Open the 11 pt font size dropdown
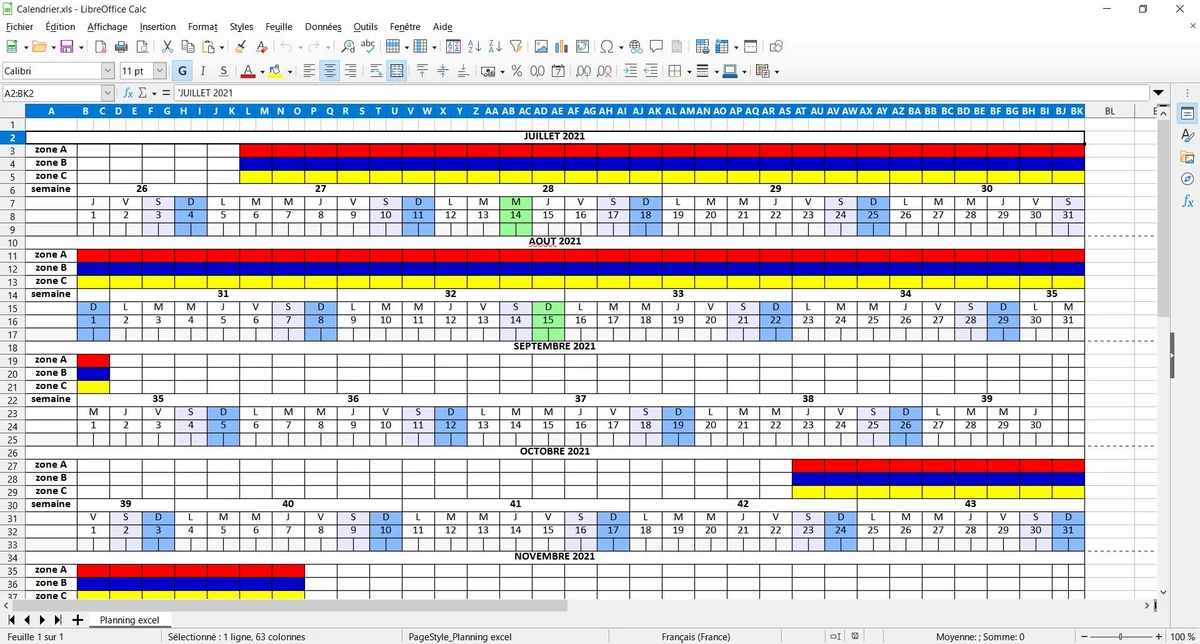Image resolution: width=1200 pixels, height=644 pixels. [161, 71]
